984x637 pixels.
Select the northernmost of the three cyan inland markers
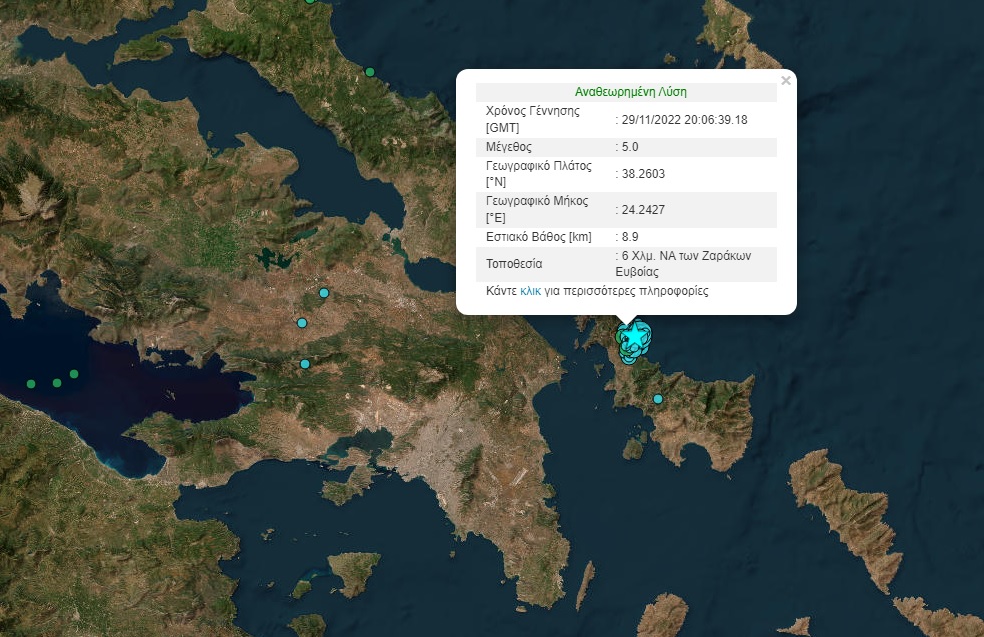pos(324,293)
